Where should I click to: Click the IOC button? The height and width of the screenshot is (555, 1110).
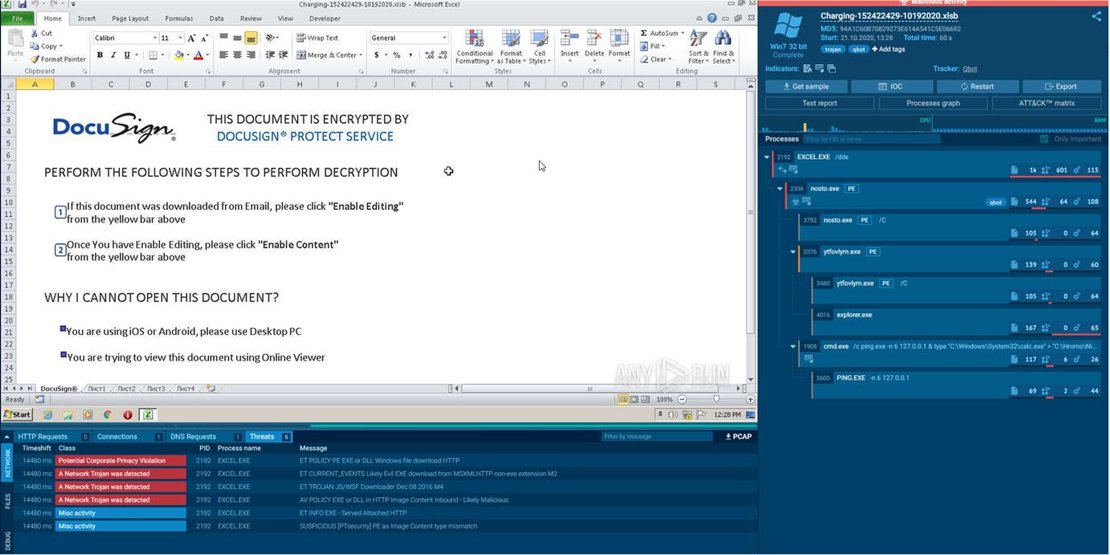pyautogui.click(x=891, y=86)
